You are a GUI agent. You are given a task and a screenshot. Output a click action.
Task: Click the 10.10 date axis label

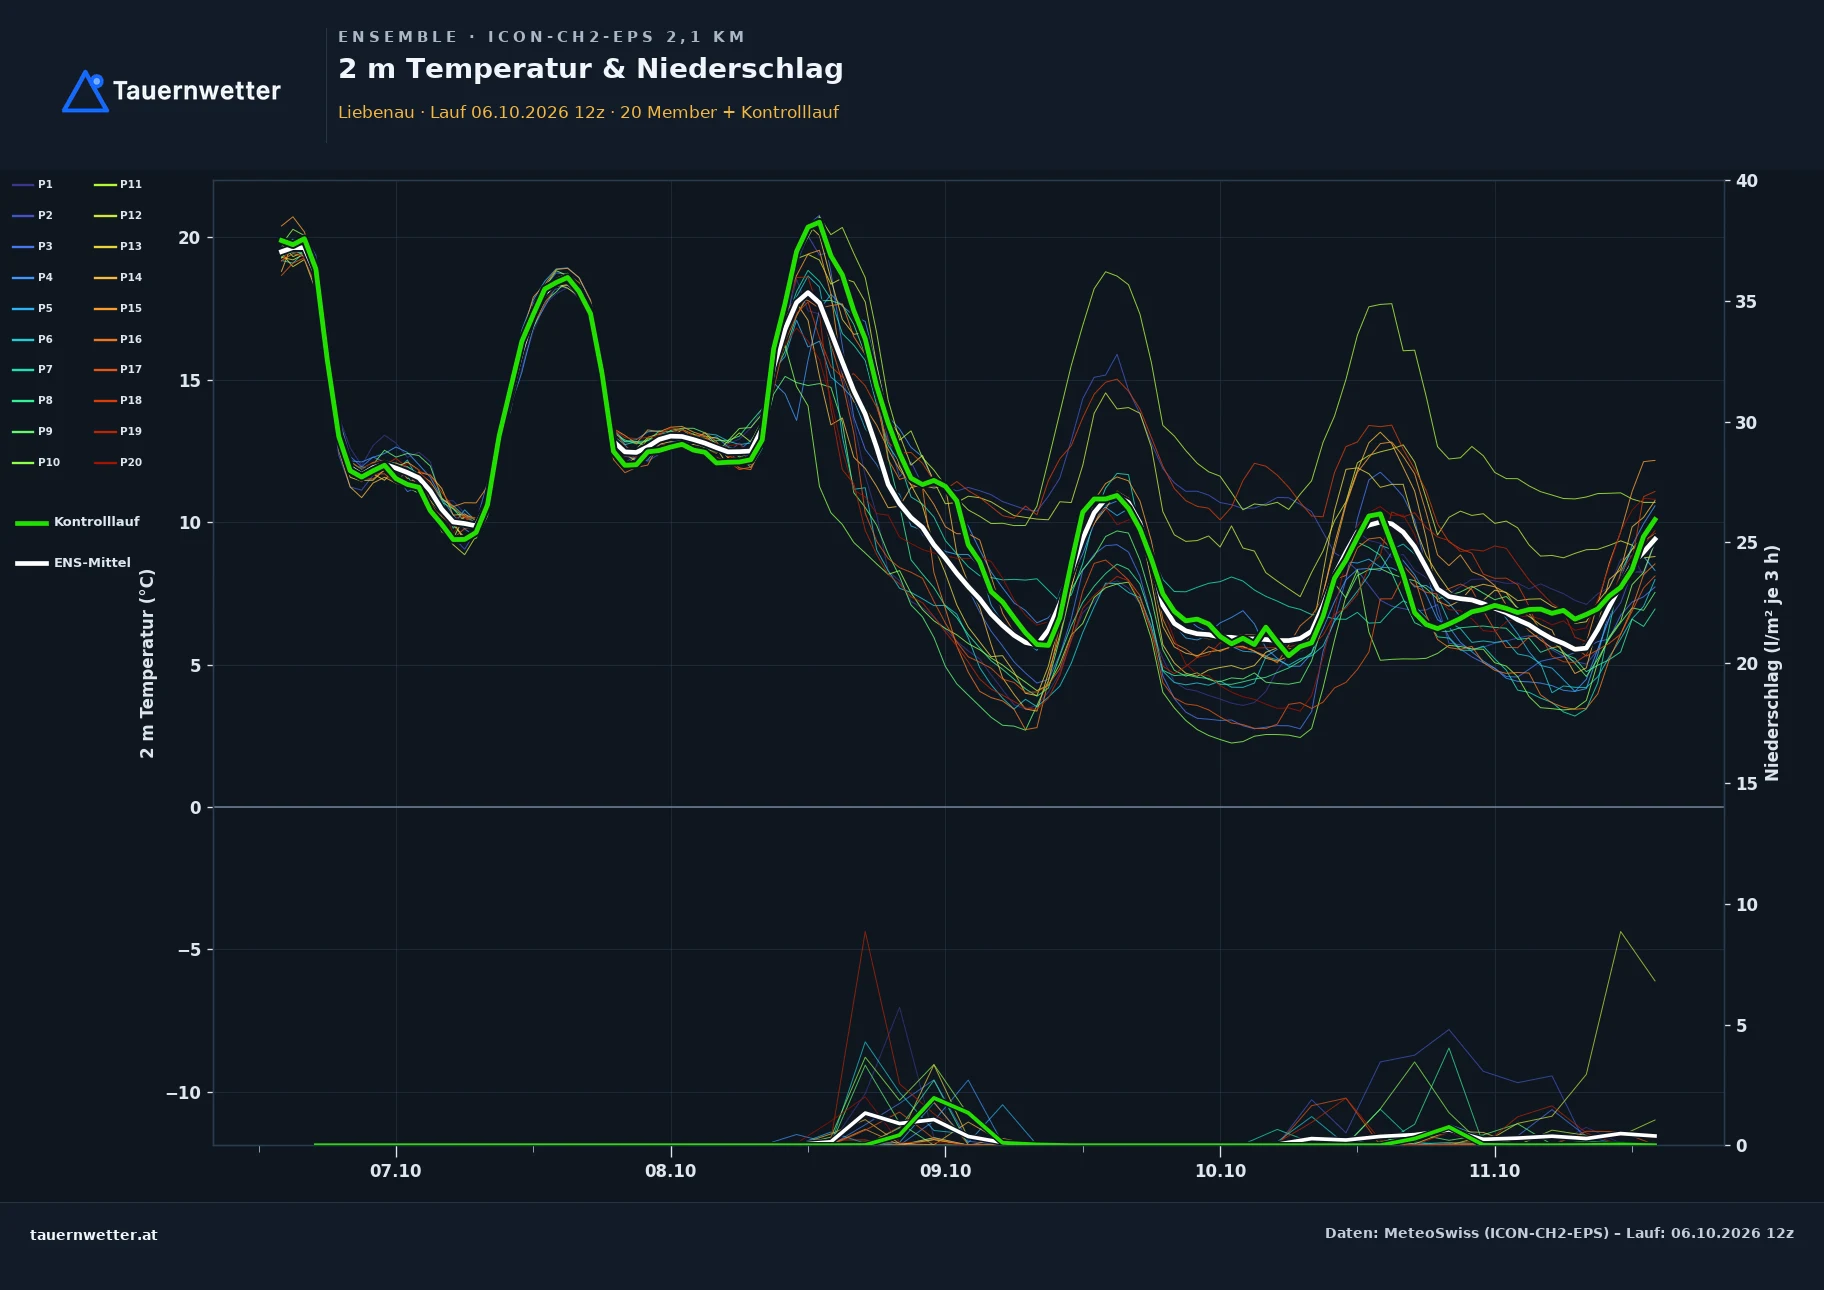(x=1221, y=1171)
